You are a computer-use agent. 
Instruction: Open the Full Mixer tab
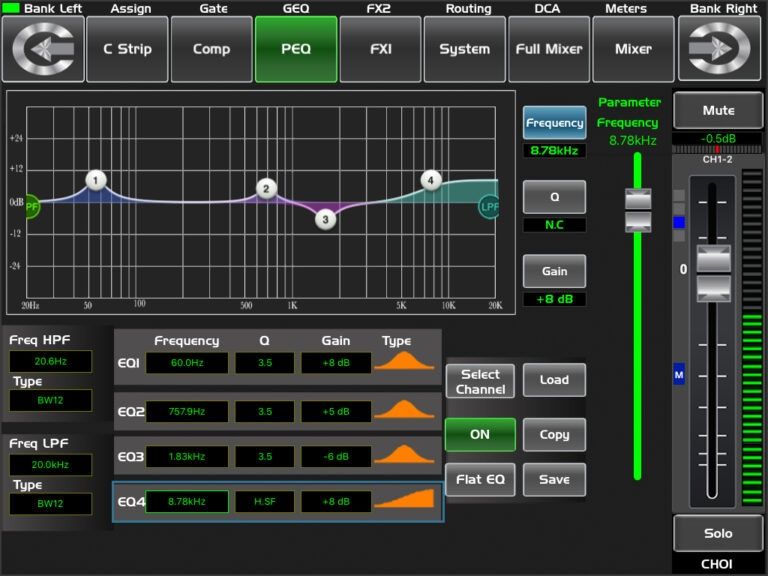549,49
